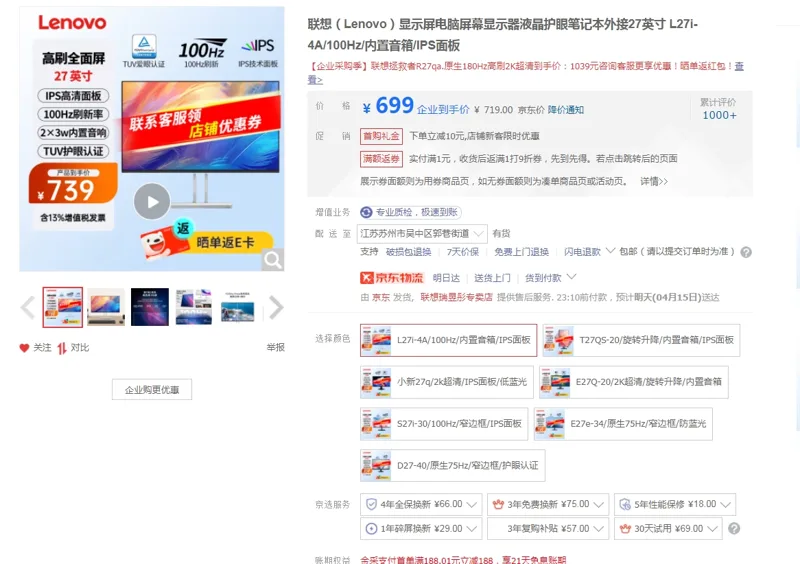800x564 pixels.
Task: Select the third dark blue product thumbnail
Action: click(150, 307)
